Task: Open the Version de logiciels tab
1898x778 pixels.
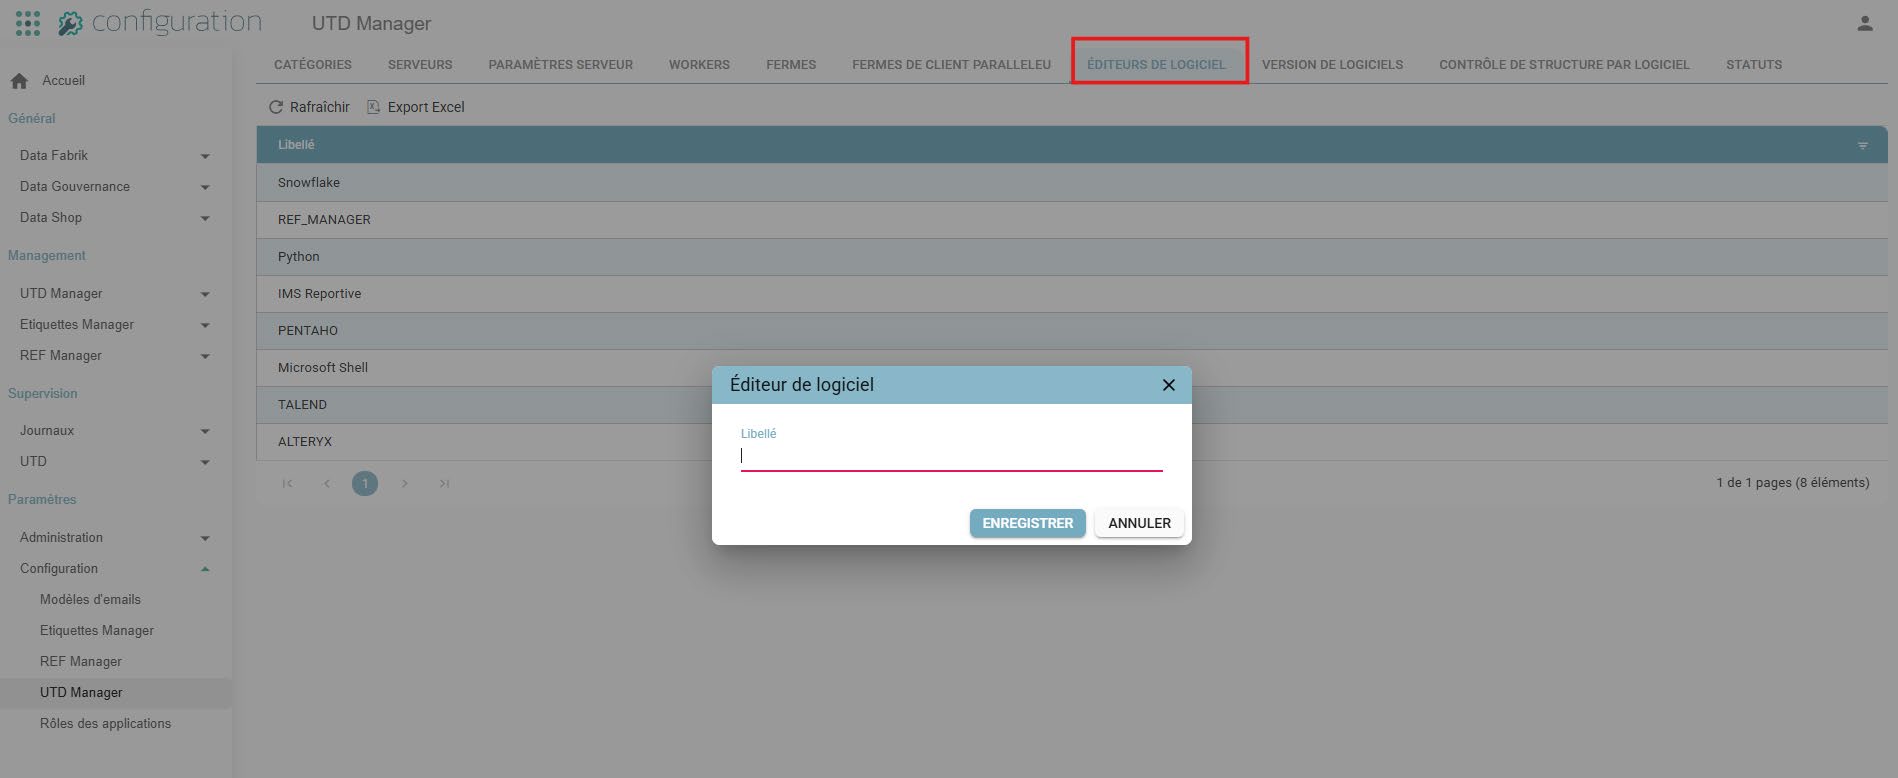Action: coord(1332,65)
